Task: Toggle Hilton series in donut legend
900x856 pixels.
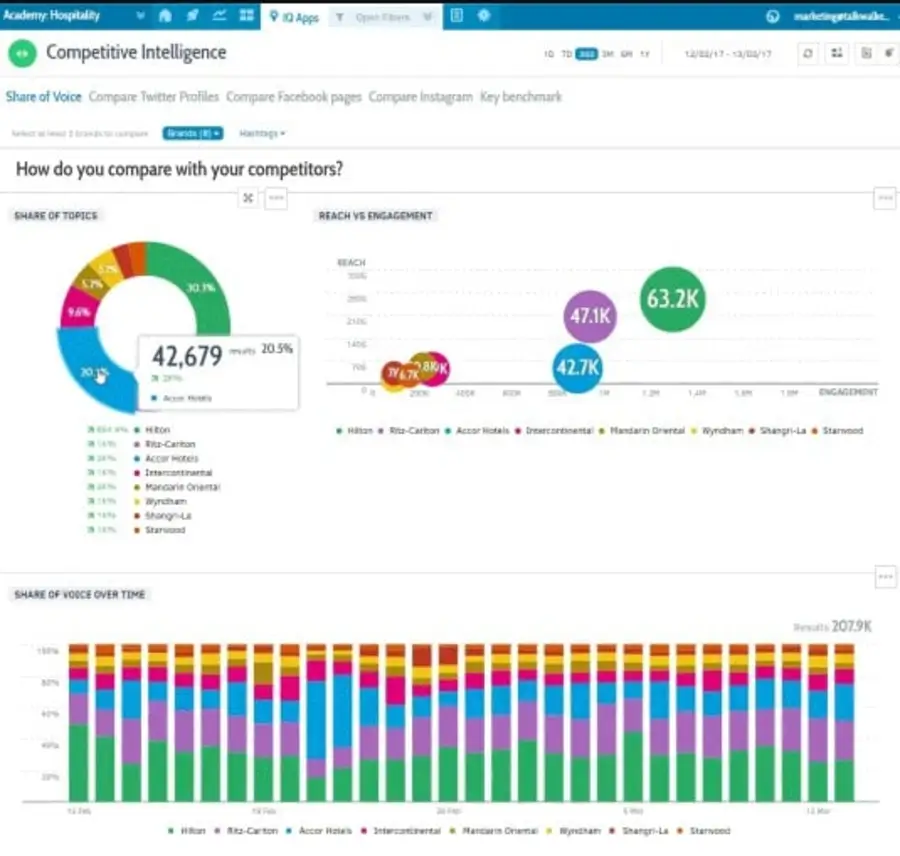Action: click(157, 430)
